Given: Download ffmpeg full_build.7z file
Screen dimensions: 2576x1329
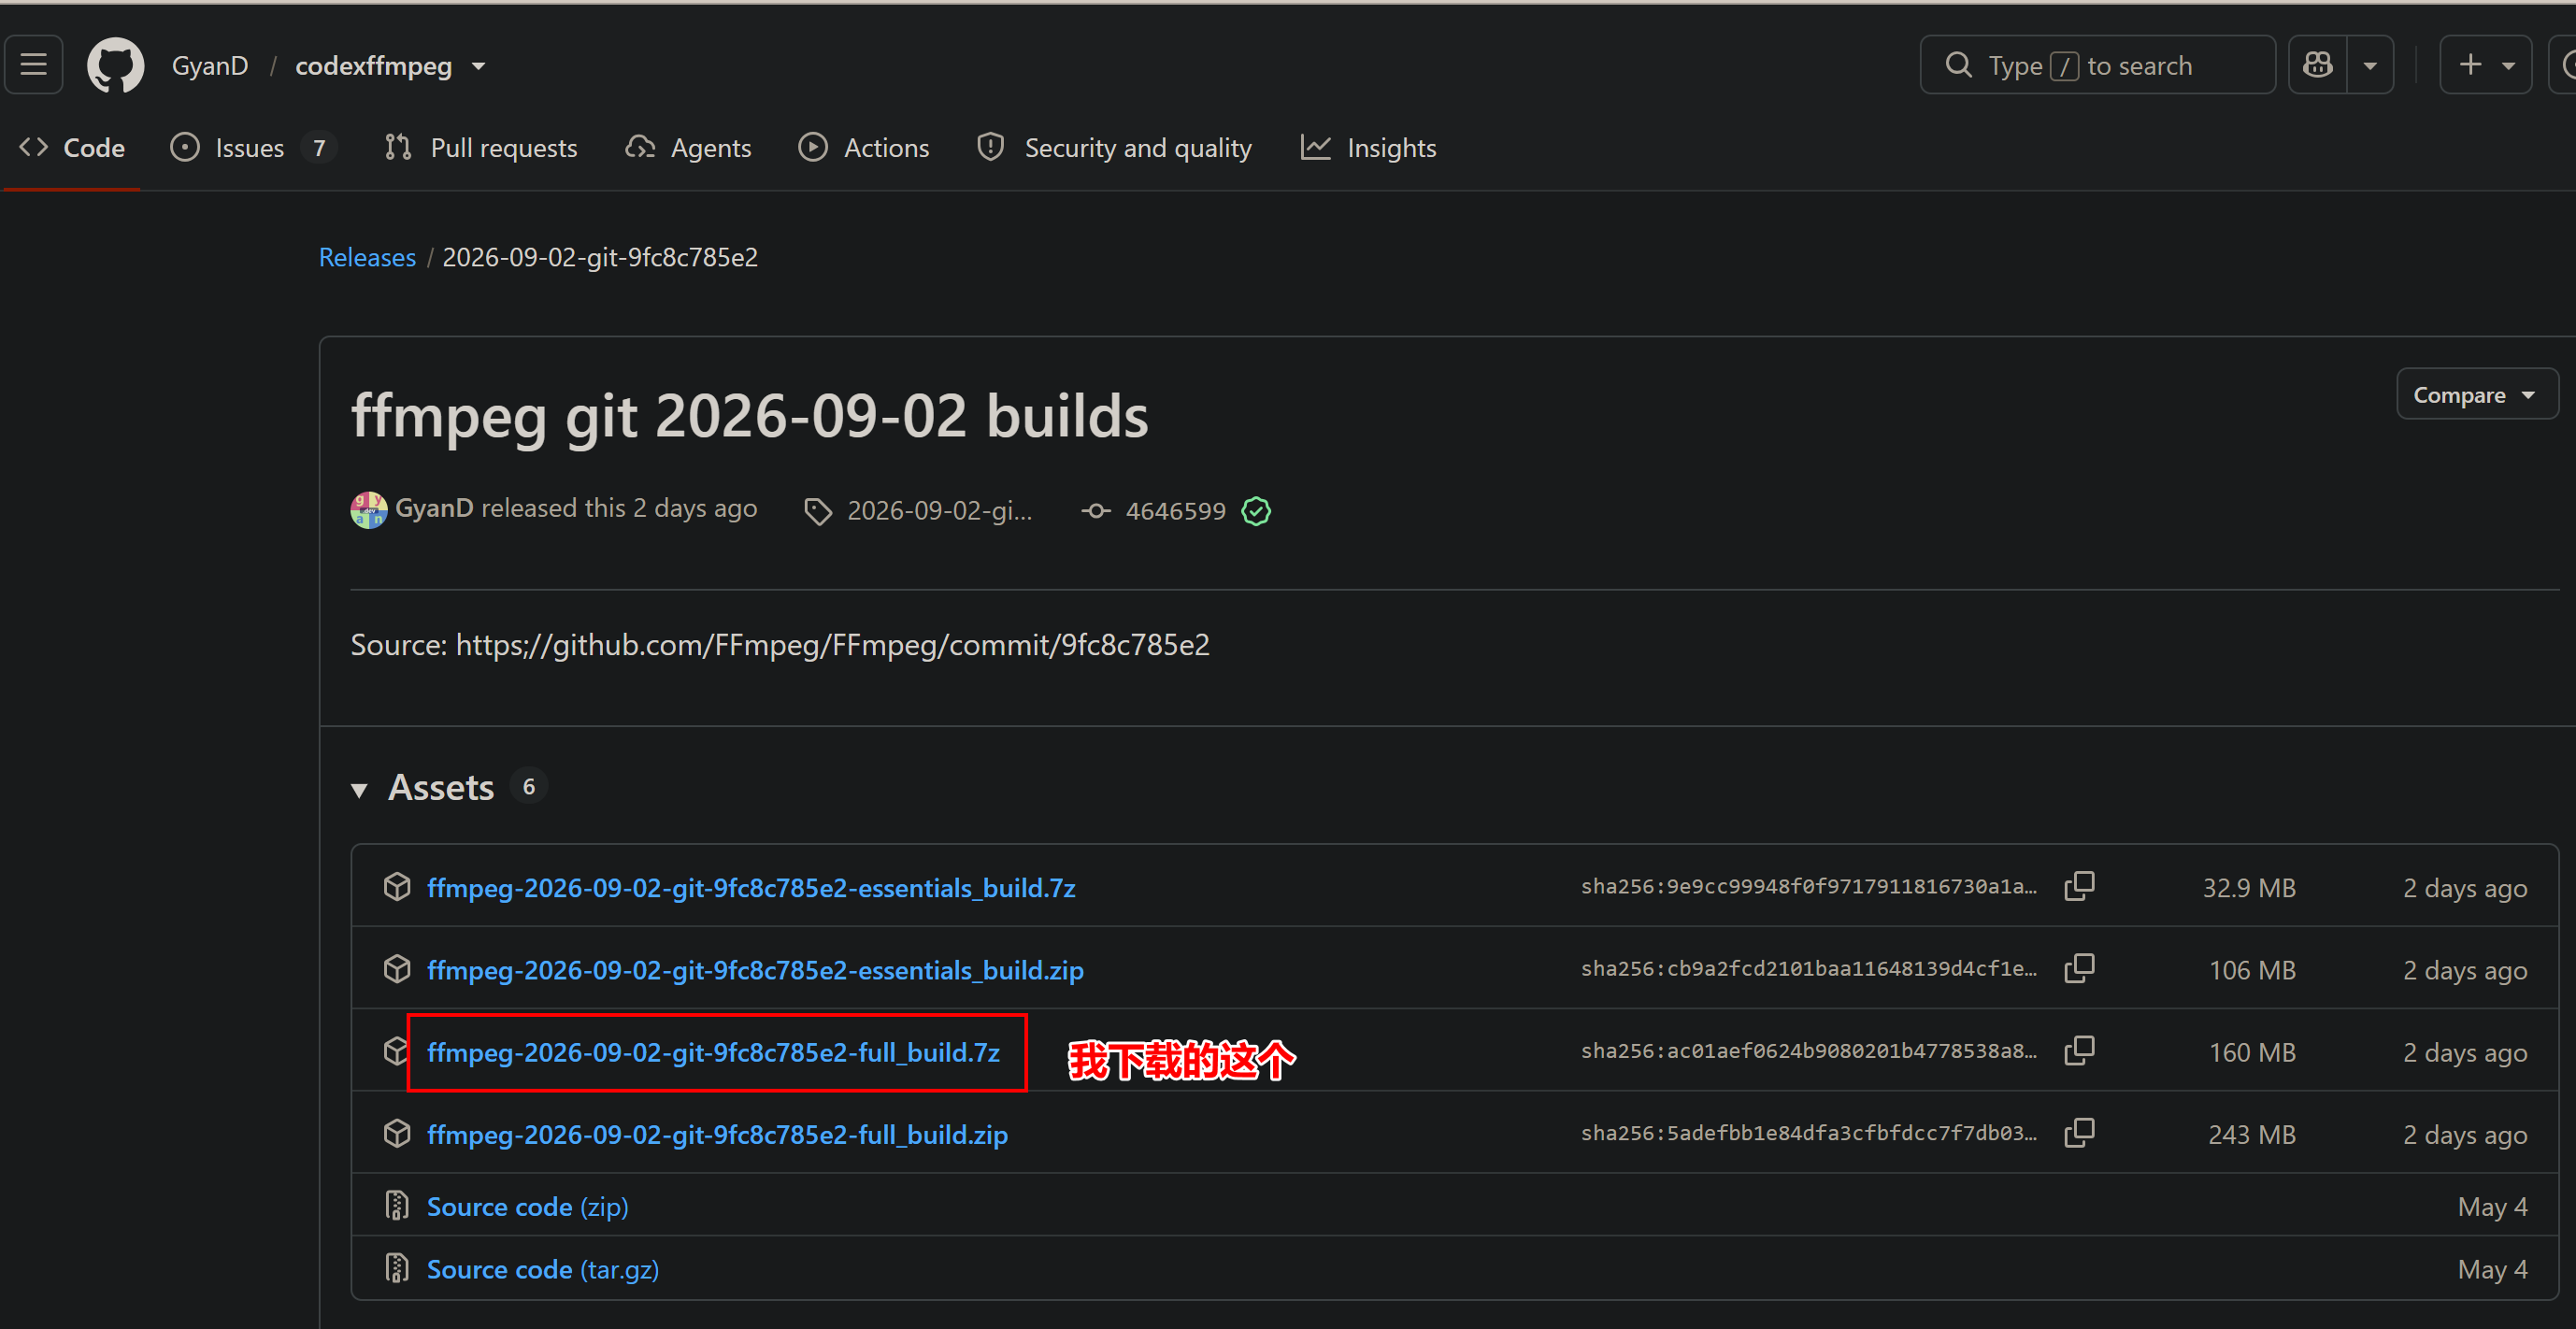Looking at the screenshot, I should (713, 1052).
